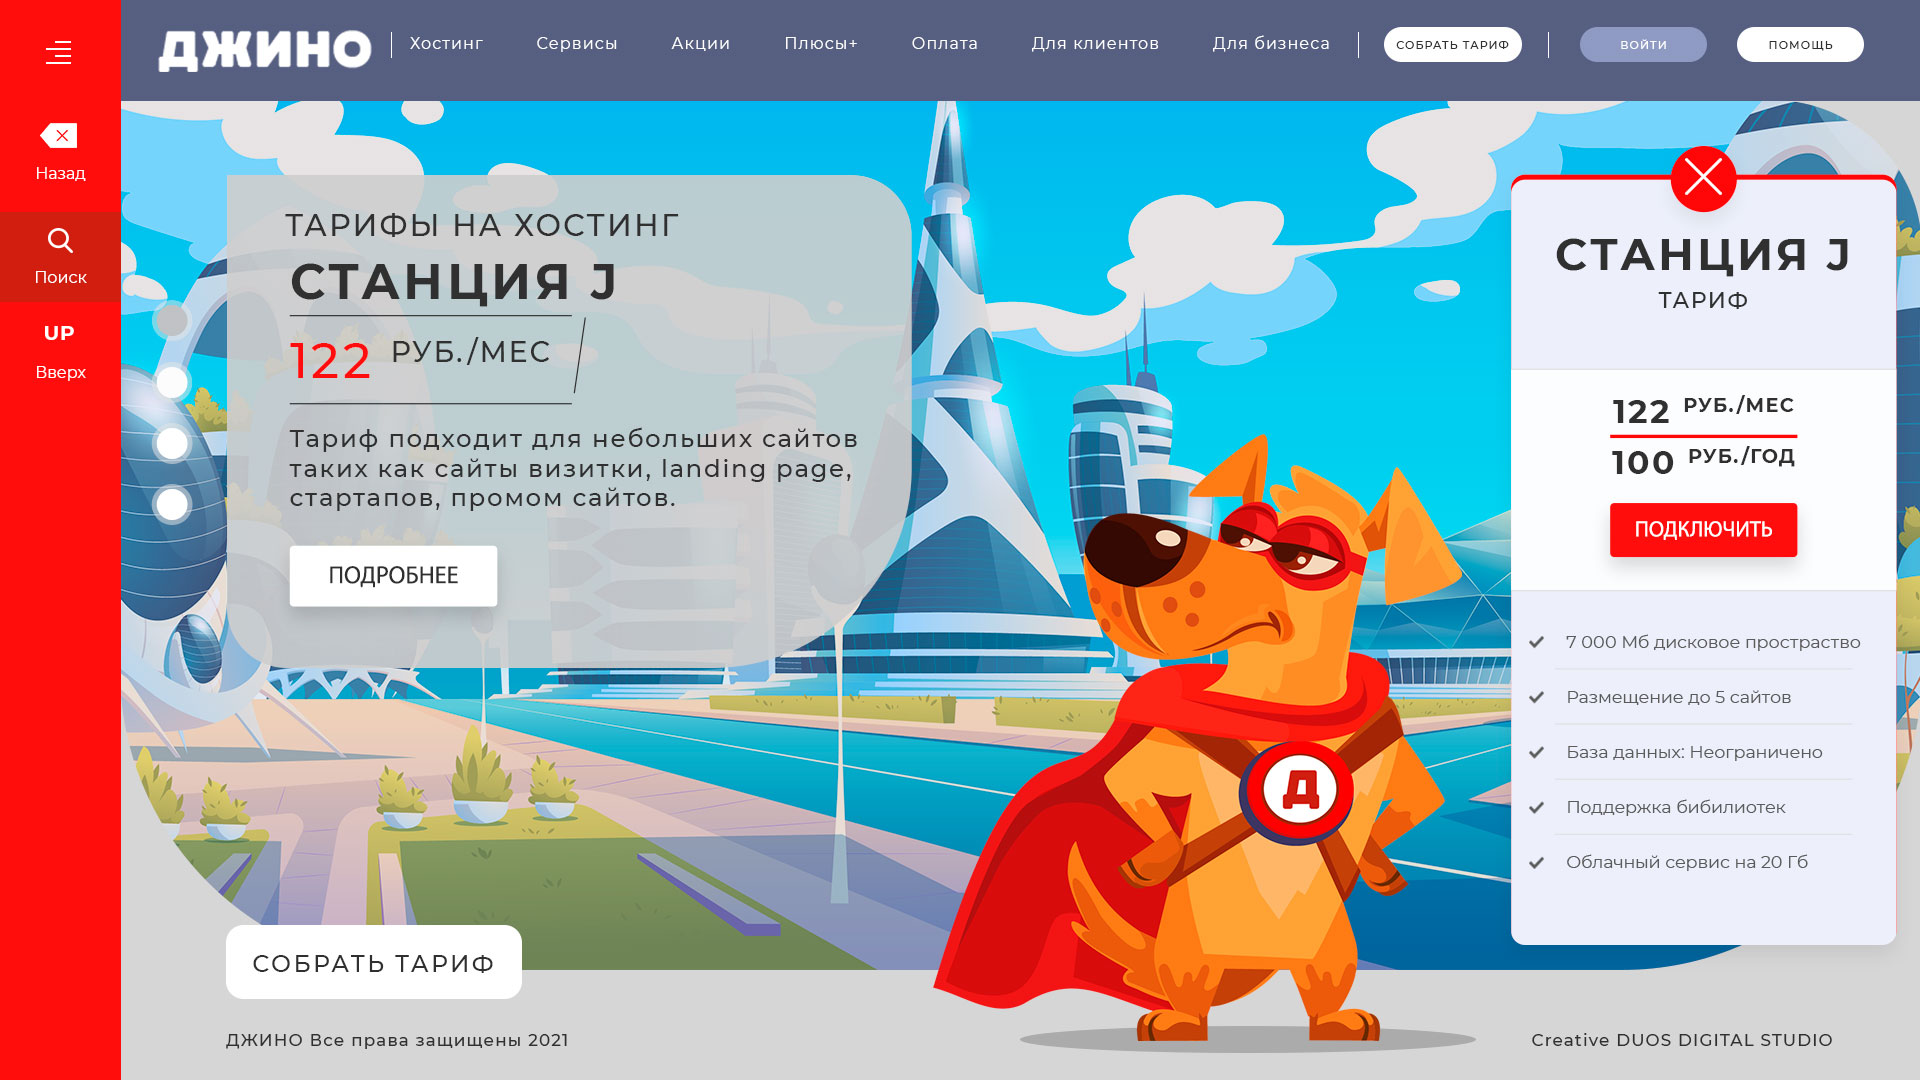
Task: Select the second slide indicator dot
Action: tap(172, 382)
